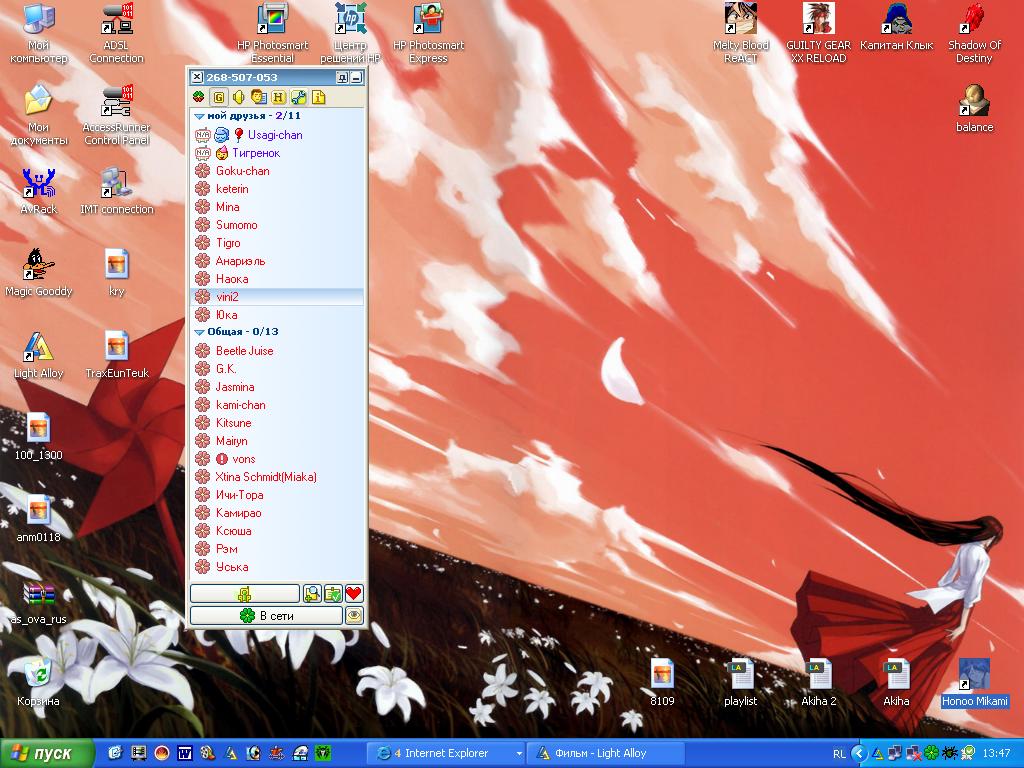Open the contact details face icon
The width and height of the screenshot is (1024, 768).
(x=259, y=97)
